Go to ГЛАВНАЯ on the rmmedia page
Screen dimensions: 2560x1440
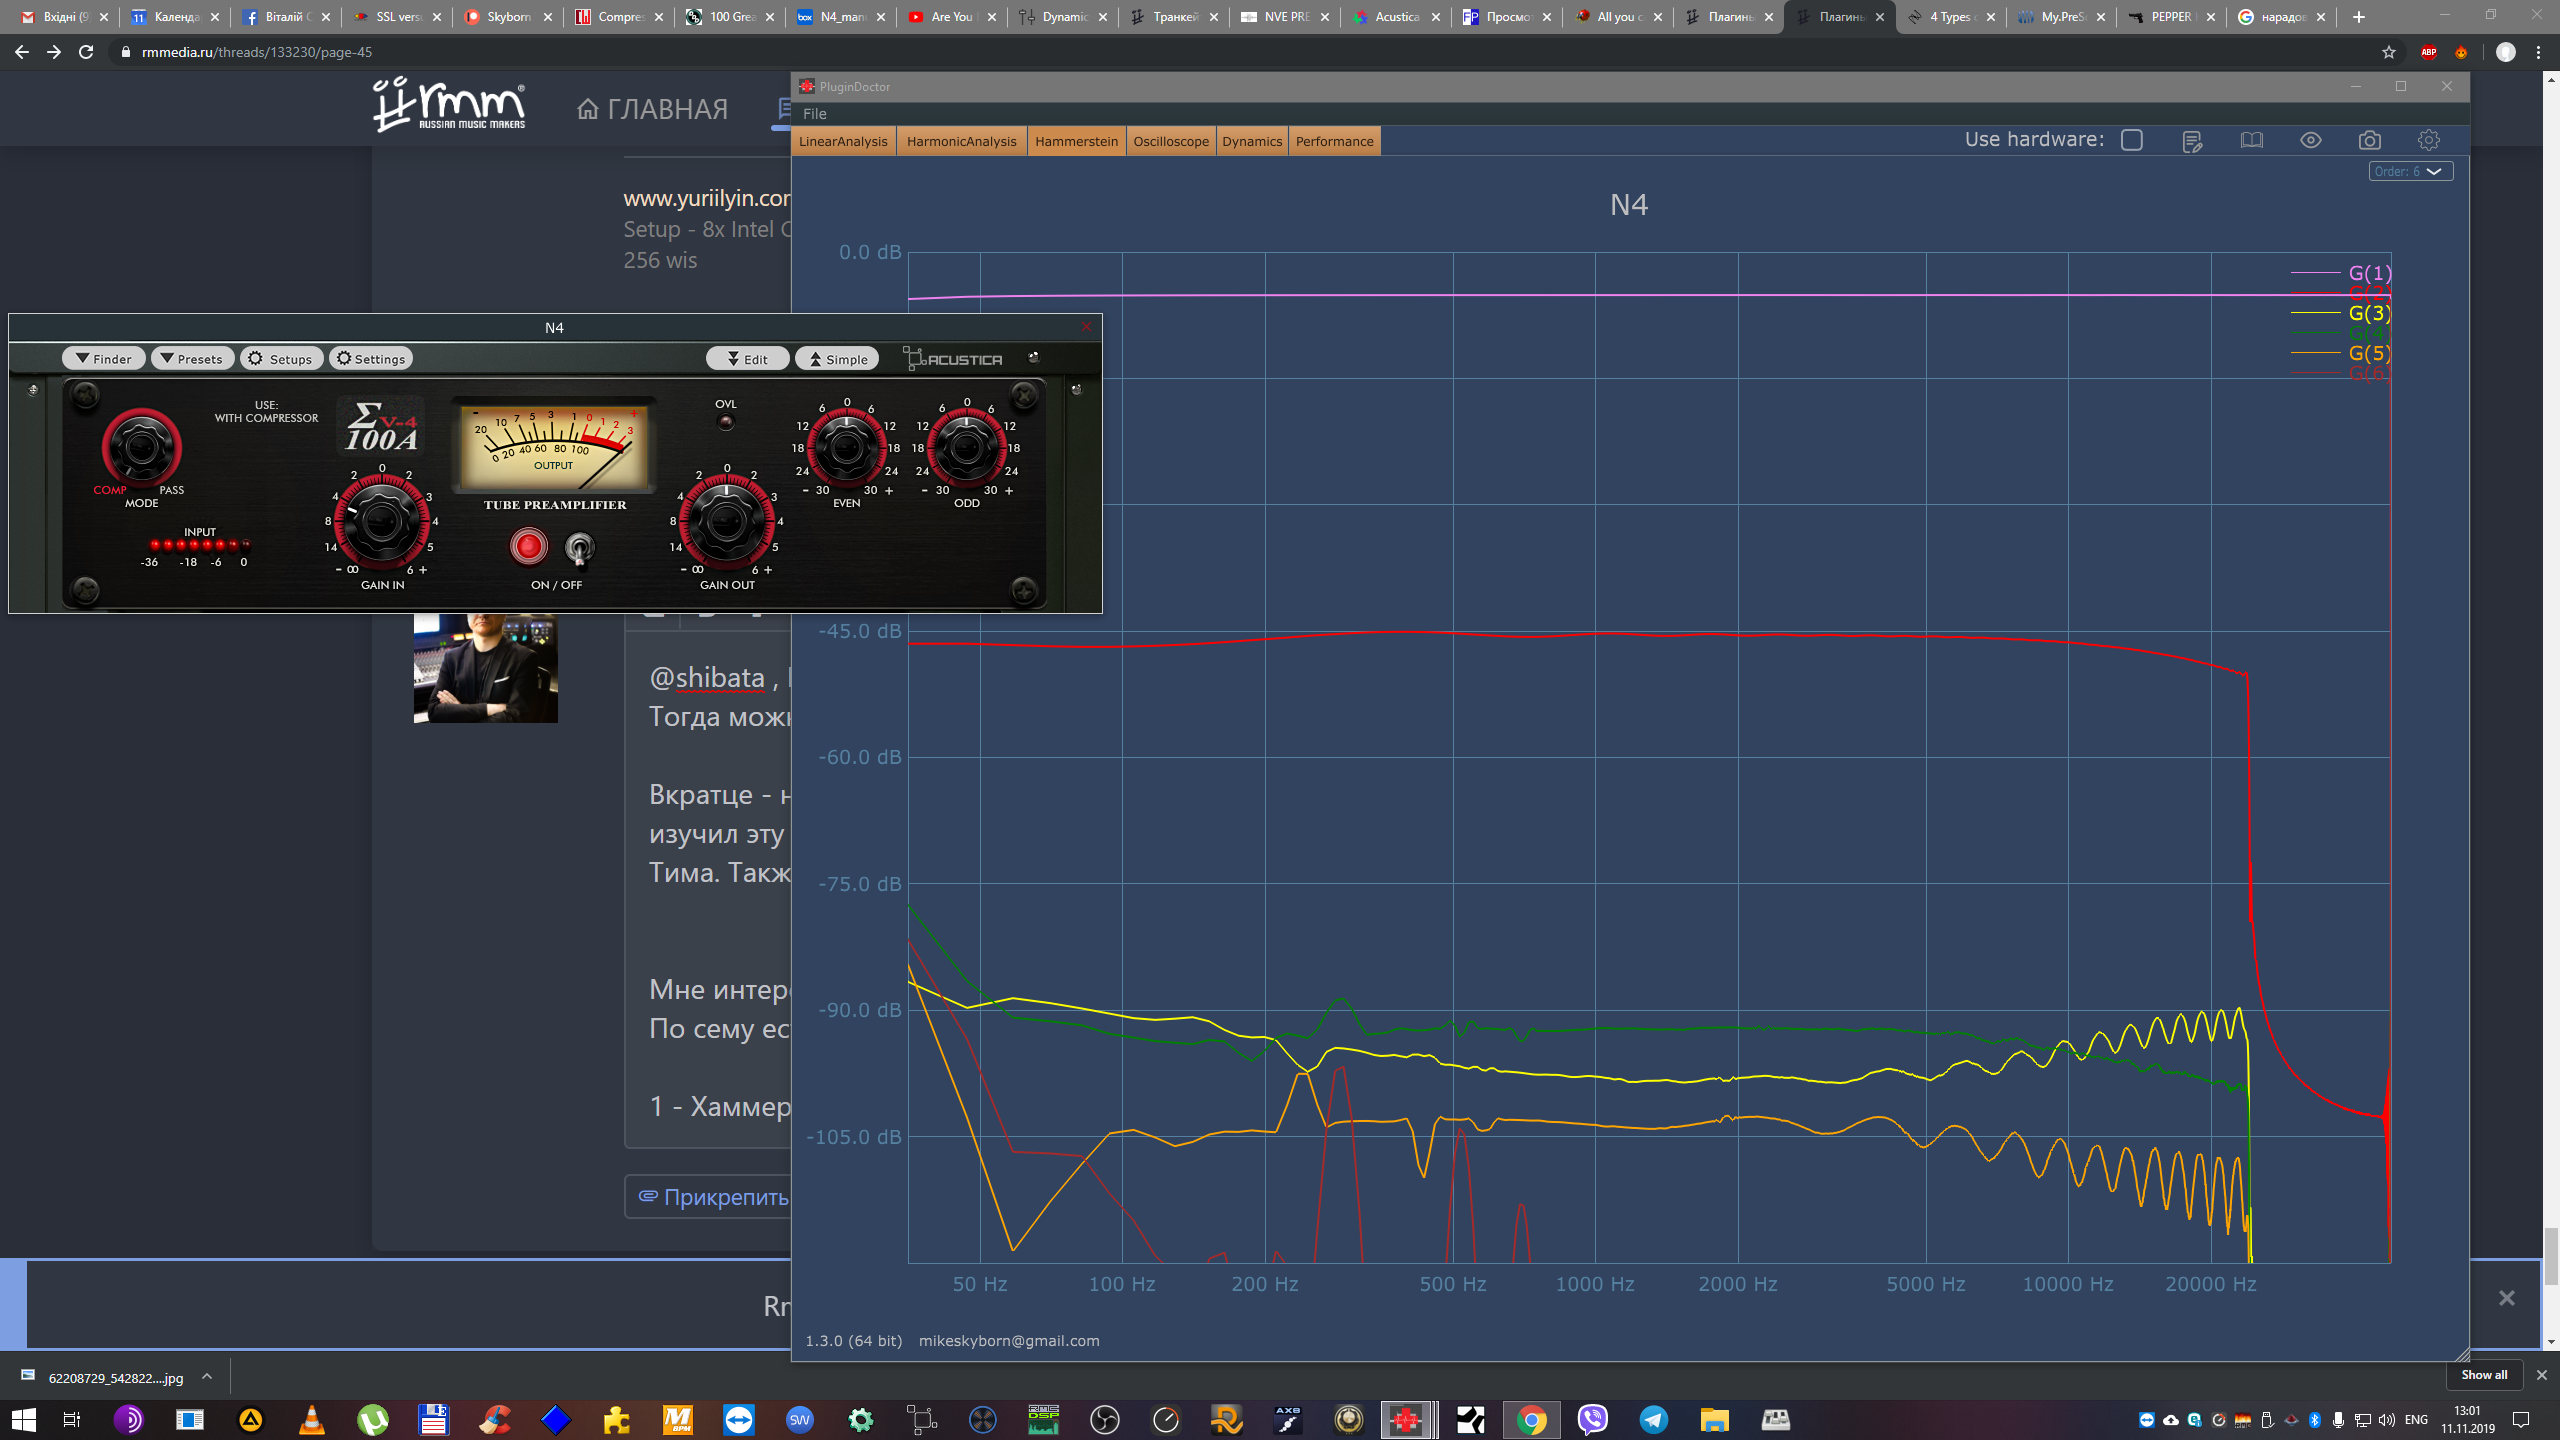click(652, 109)
